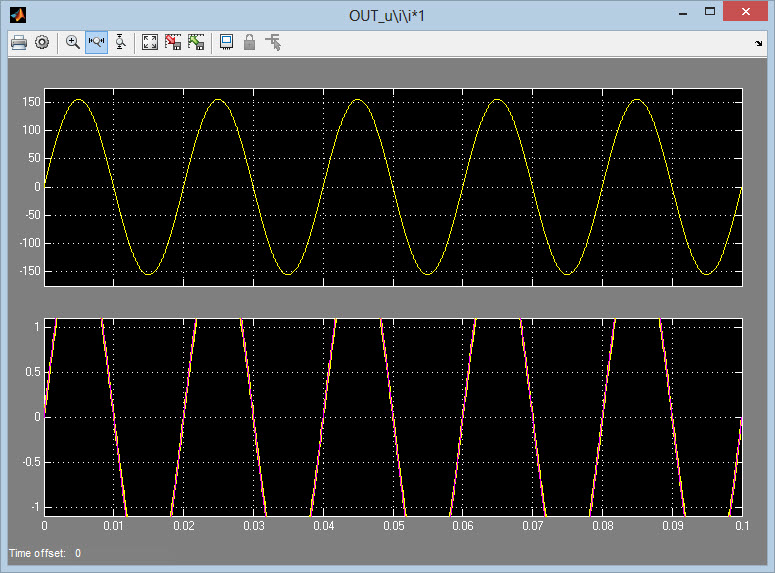This screenshot has height=573, width=775.
Task: Close the OUT_u\i\i*1 scope window
Action: tap(745, 11)
